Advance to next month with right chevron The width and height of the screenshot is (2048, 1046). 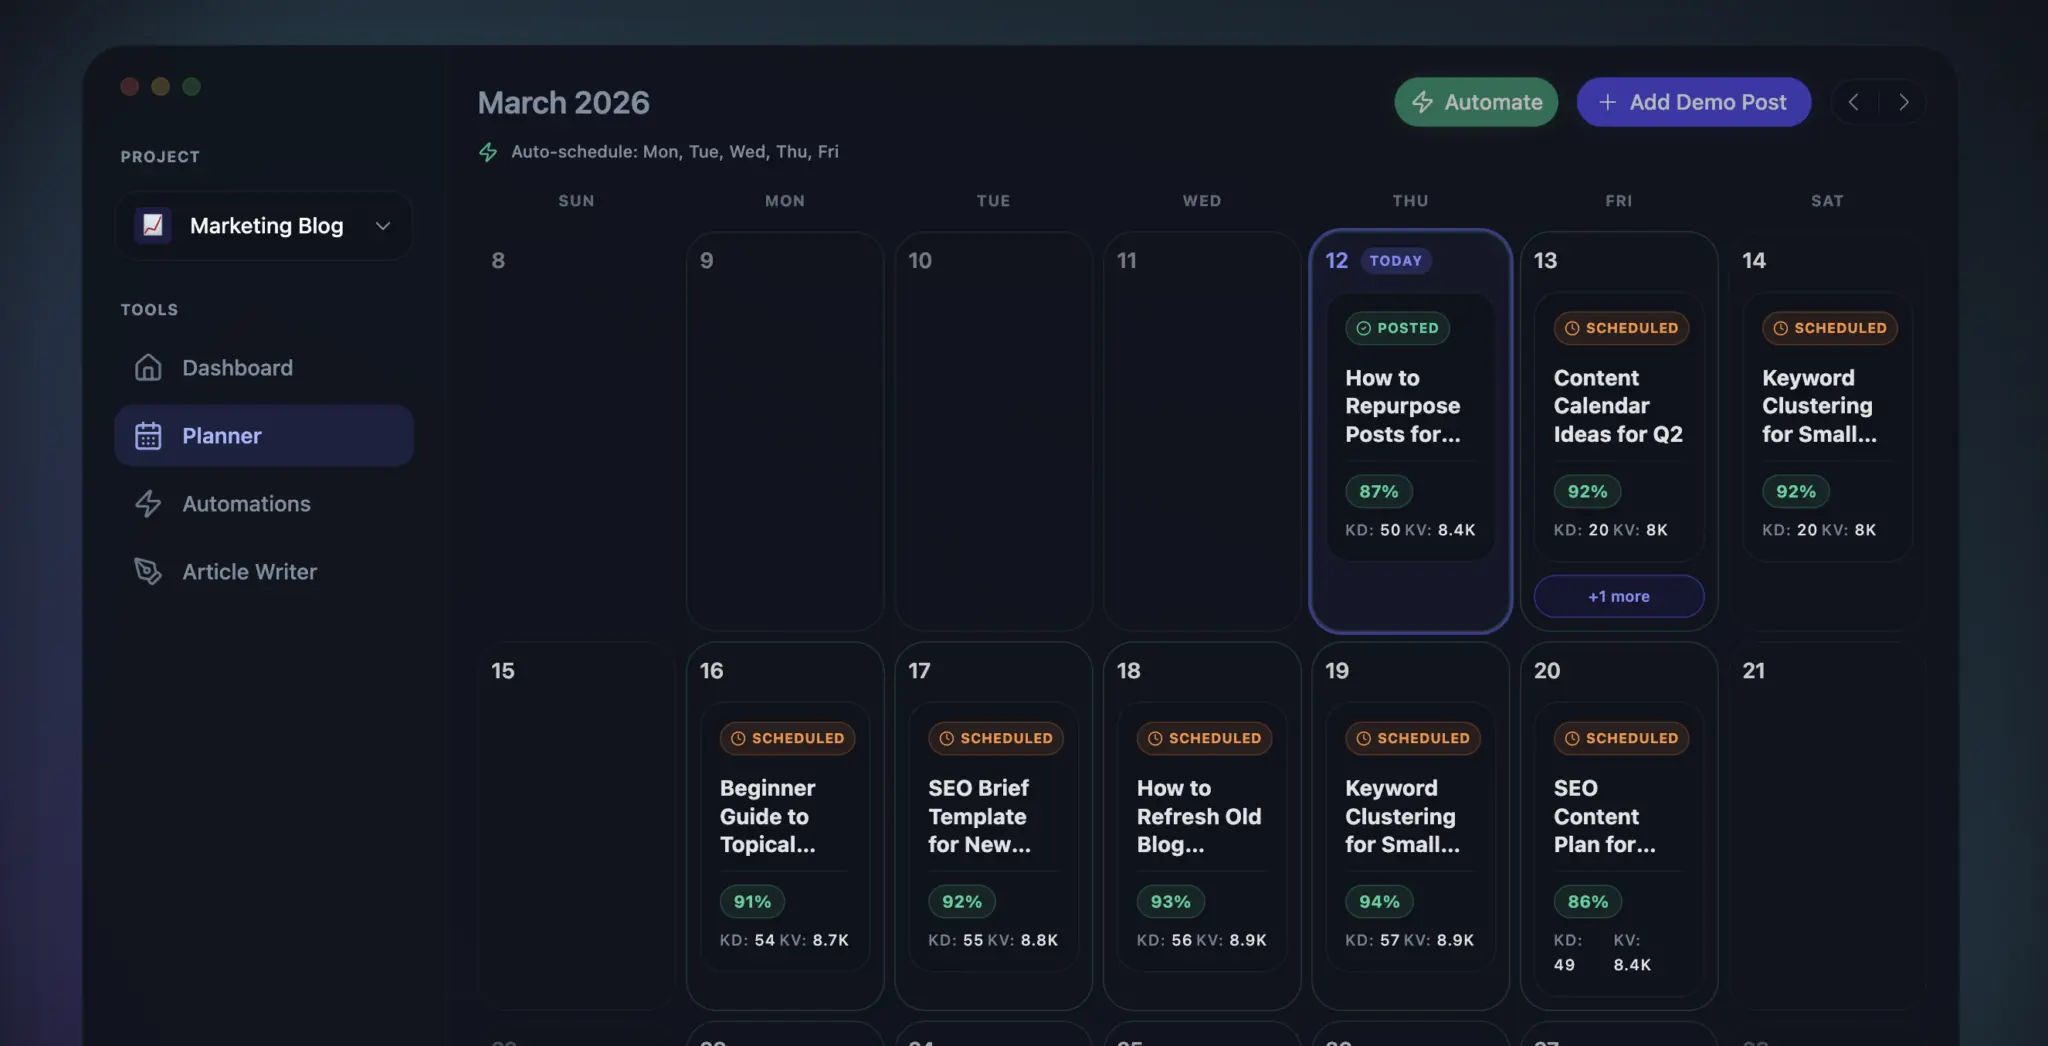pos(1903,101)
